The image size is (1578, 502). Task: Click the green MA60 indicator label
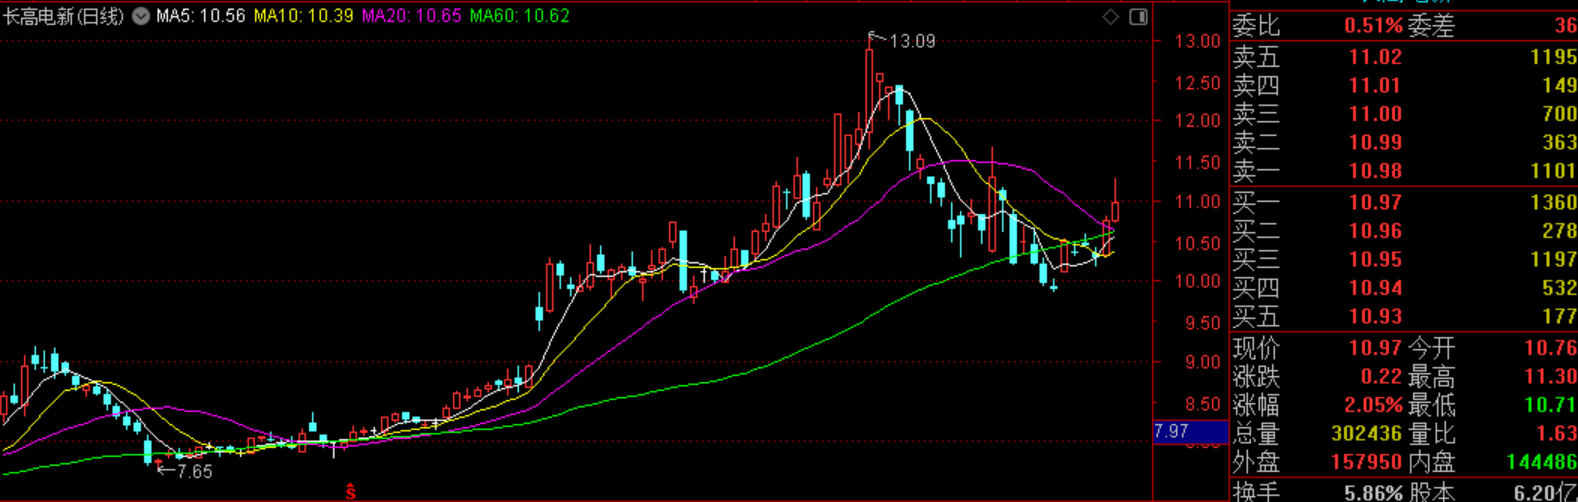(x=519, y=16)
